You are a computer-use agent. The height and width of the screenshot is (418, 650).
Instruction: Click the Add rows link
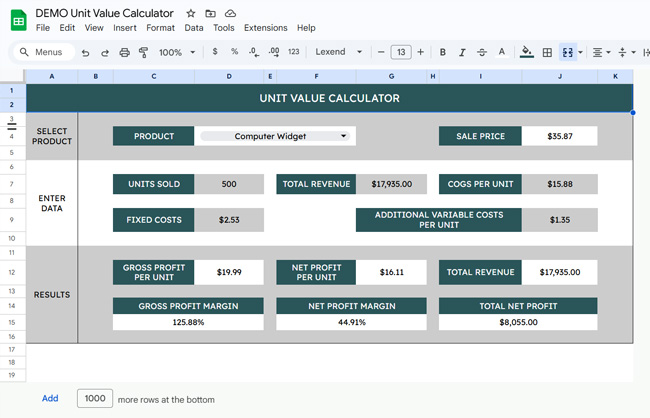coord(50,399)
